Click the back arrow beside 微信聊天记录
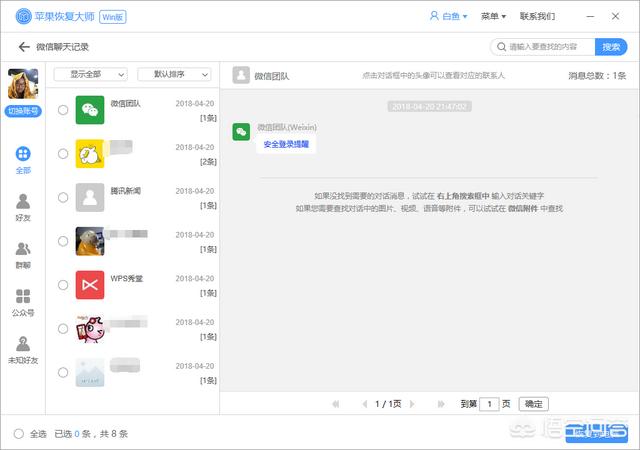This screenshot has width=640, height=450. pos(24,47)
